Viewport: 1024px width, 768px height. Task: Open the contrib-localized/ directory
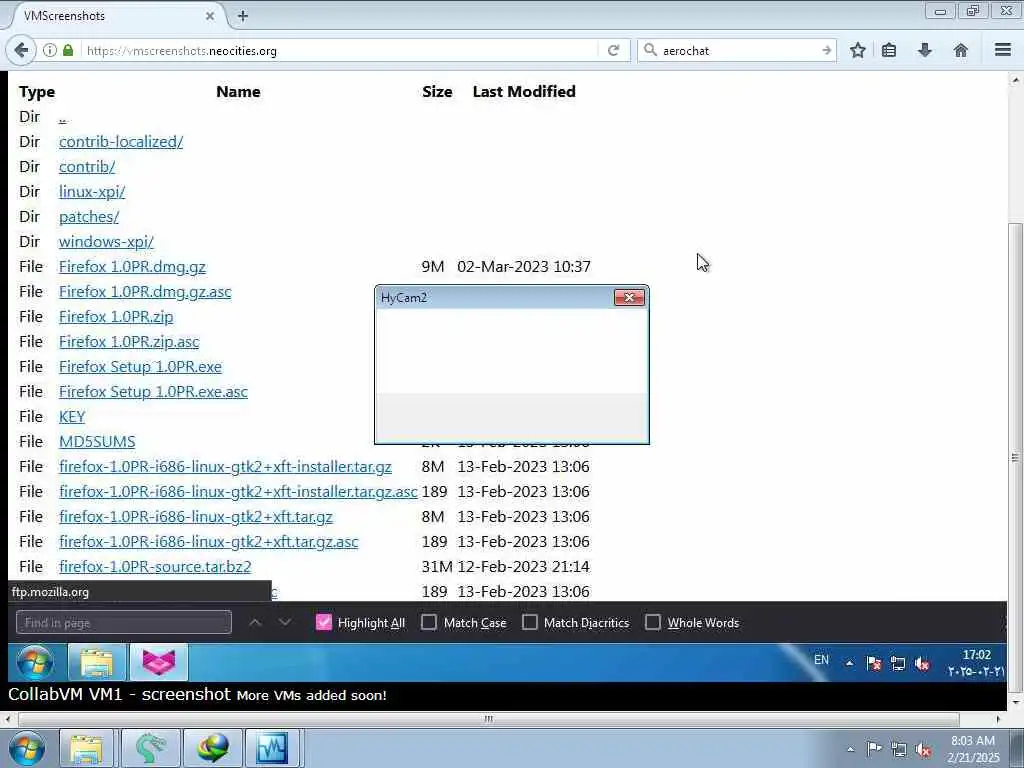121,142
